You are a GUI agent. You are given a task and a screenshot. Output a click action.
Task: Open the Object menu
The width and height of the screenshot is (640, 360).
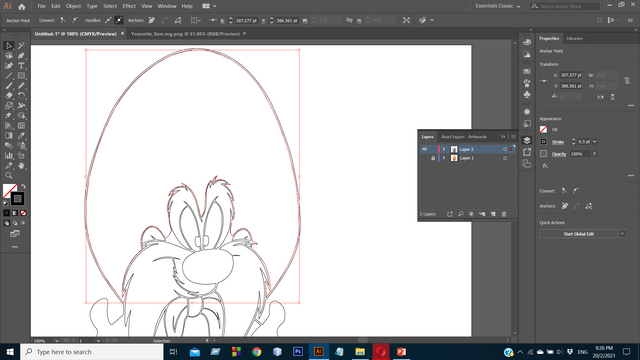[x=73, y=6]
